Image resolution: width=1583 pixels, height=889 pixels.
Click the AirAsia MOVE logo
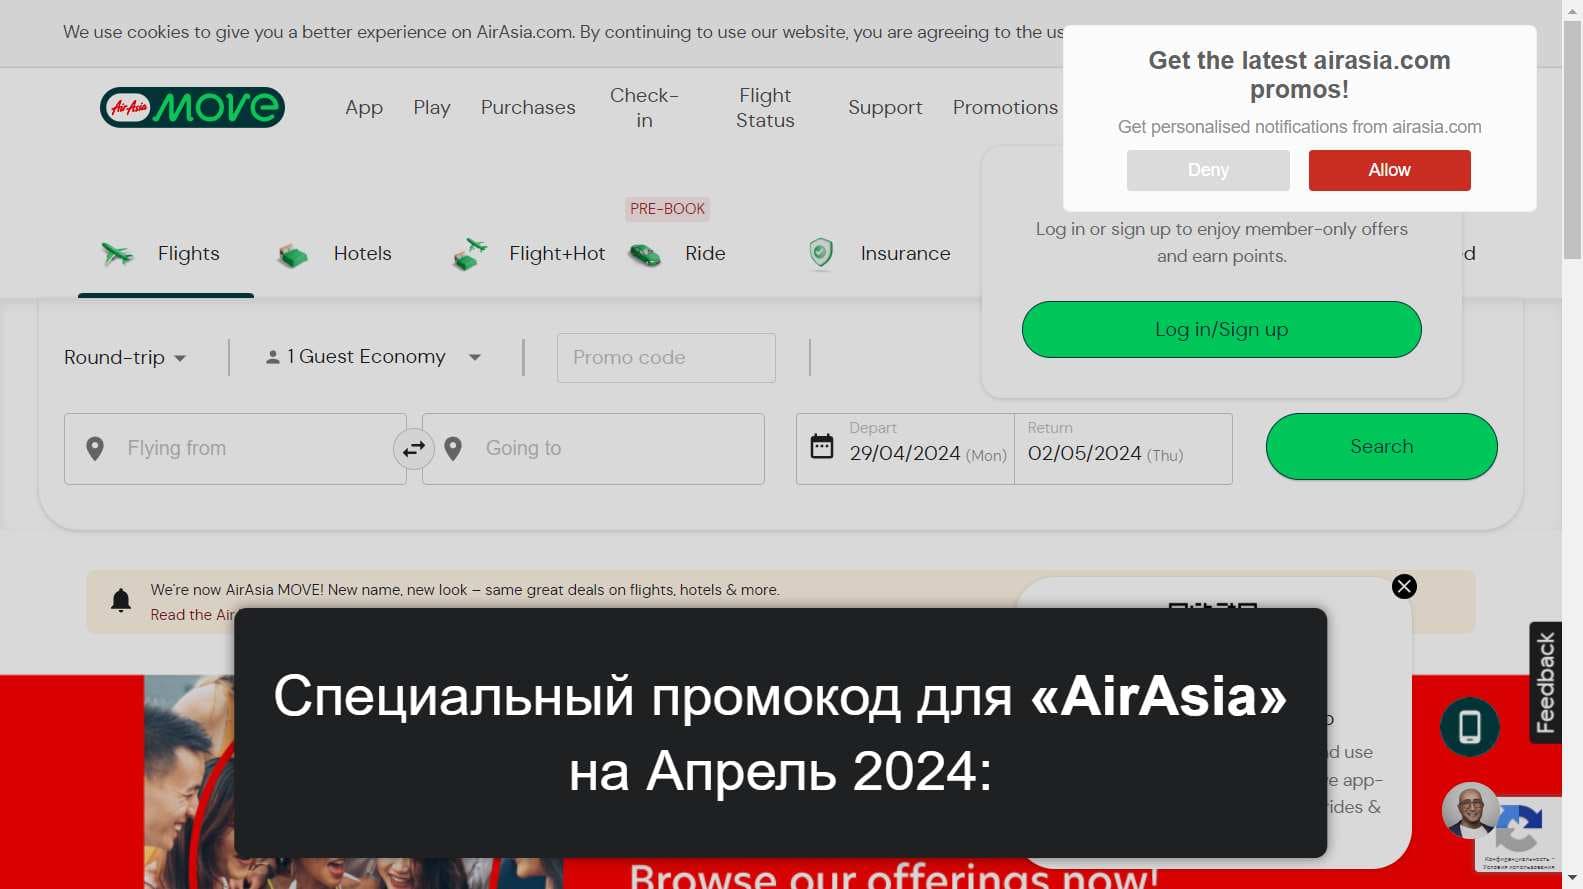click(x=192, y=107)
